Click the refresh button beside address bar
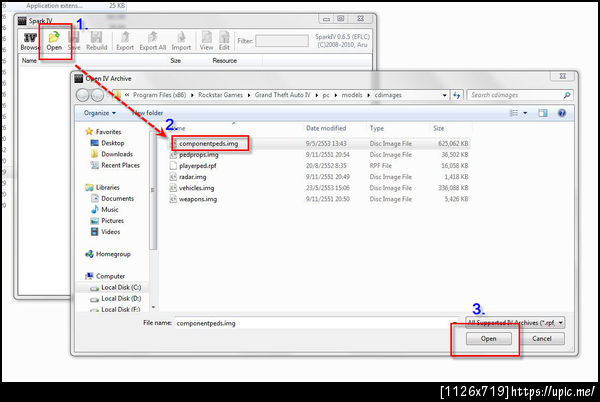The height and width of the screenshot is (402, 600). (x=457, y=95)
